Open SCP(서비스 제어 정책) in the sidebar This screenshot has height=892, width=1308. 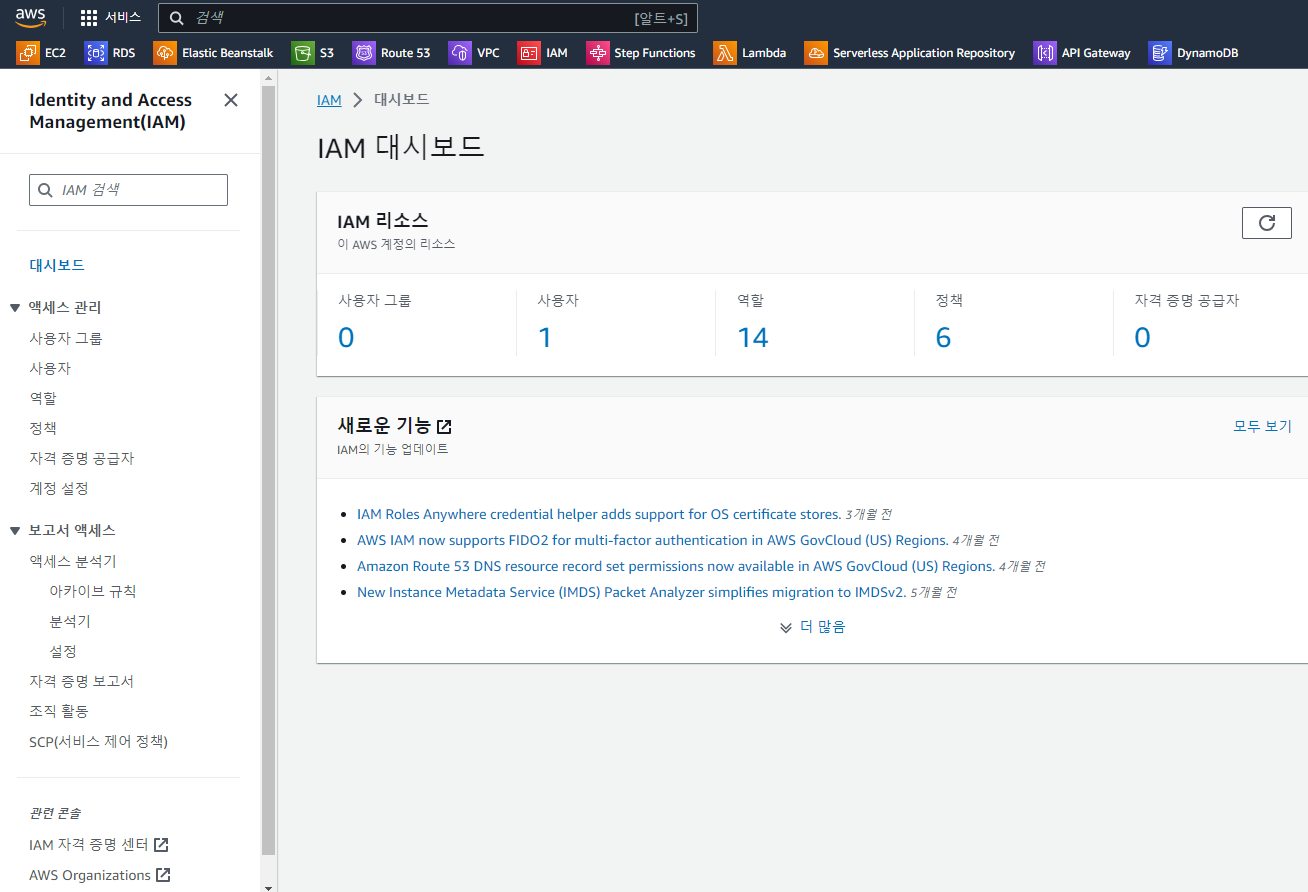coord(99,741)
